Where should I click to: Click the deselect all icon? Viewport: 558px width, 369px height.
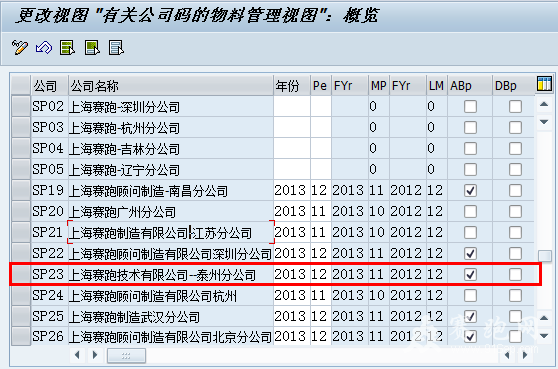[x=116, y=47]
